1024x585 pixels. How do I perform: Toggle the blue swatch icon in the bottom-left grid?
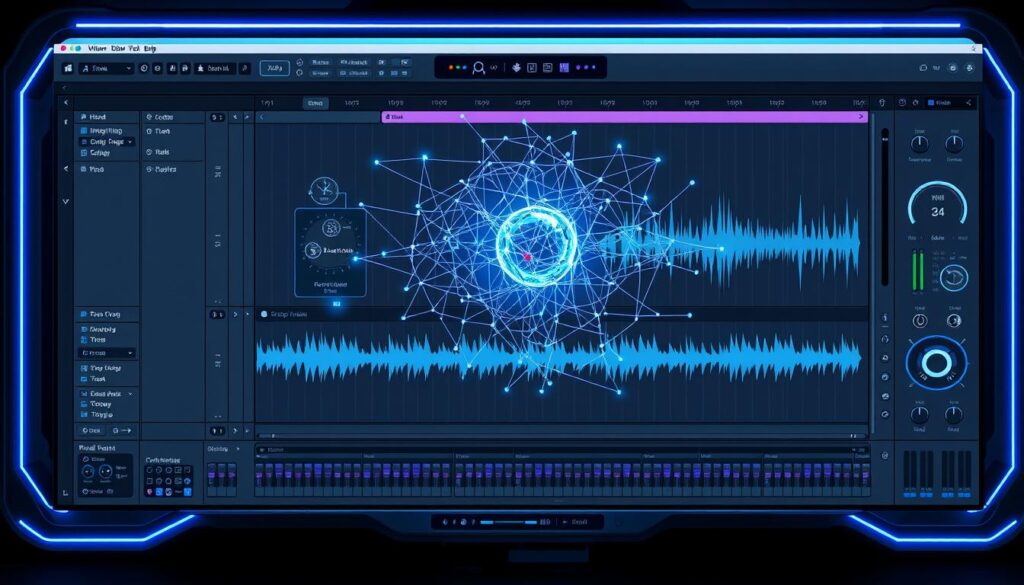[x=158, y=491]
